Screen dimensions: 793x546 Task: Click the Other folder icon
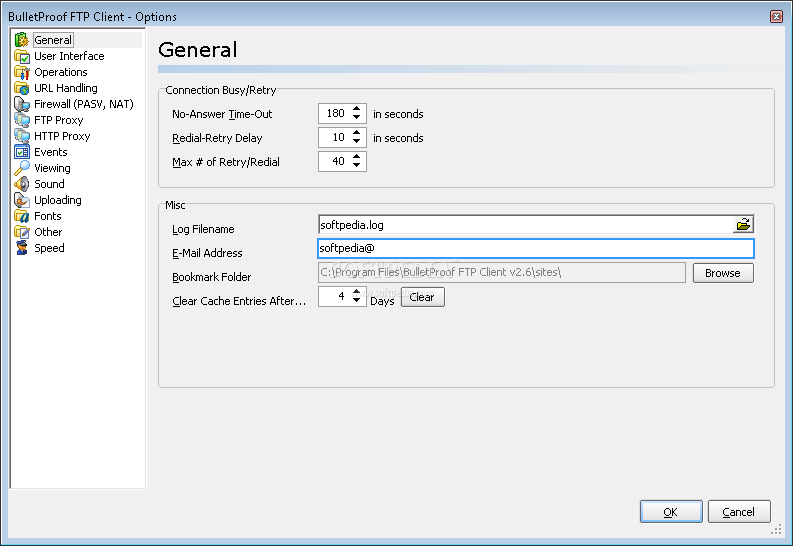pos(22,232)
